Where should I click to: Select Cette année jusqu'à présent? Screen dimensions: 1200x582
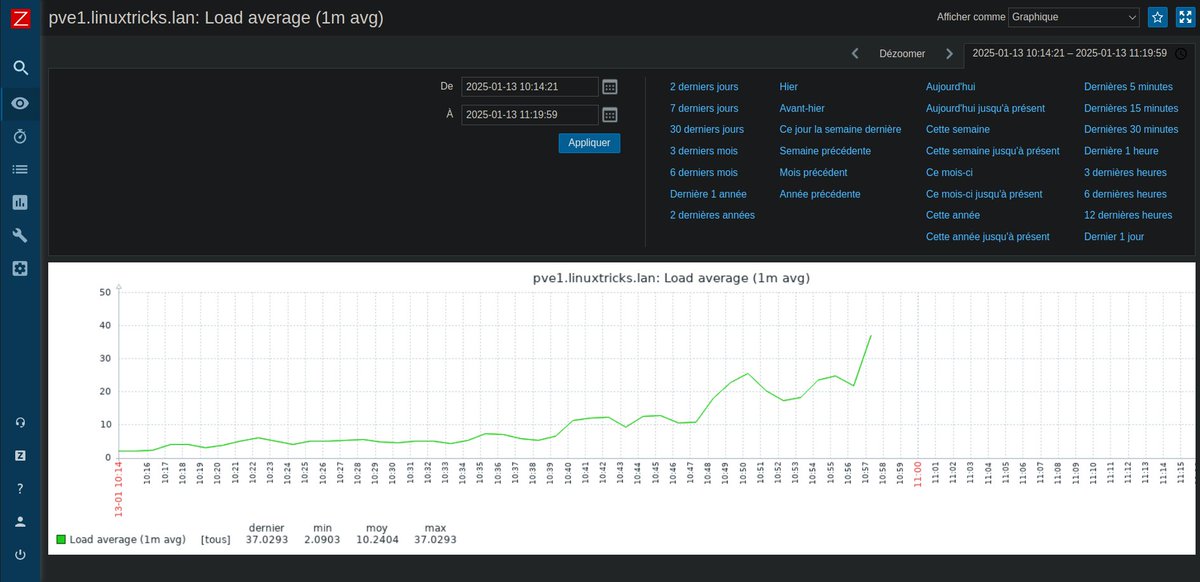tap(988, 237)
